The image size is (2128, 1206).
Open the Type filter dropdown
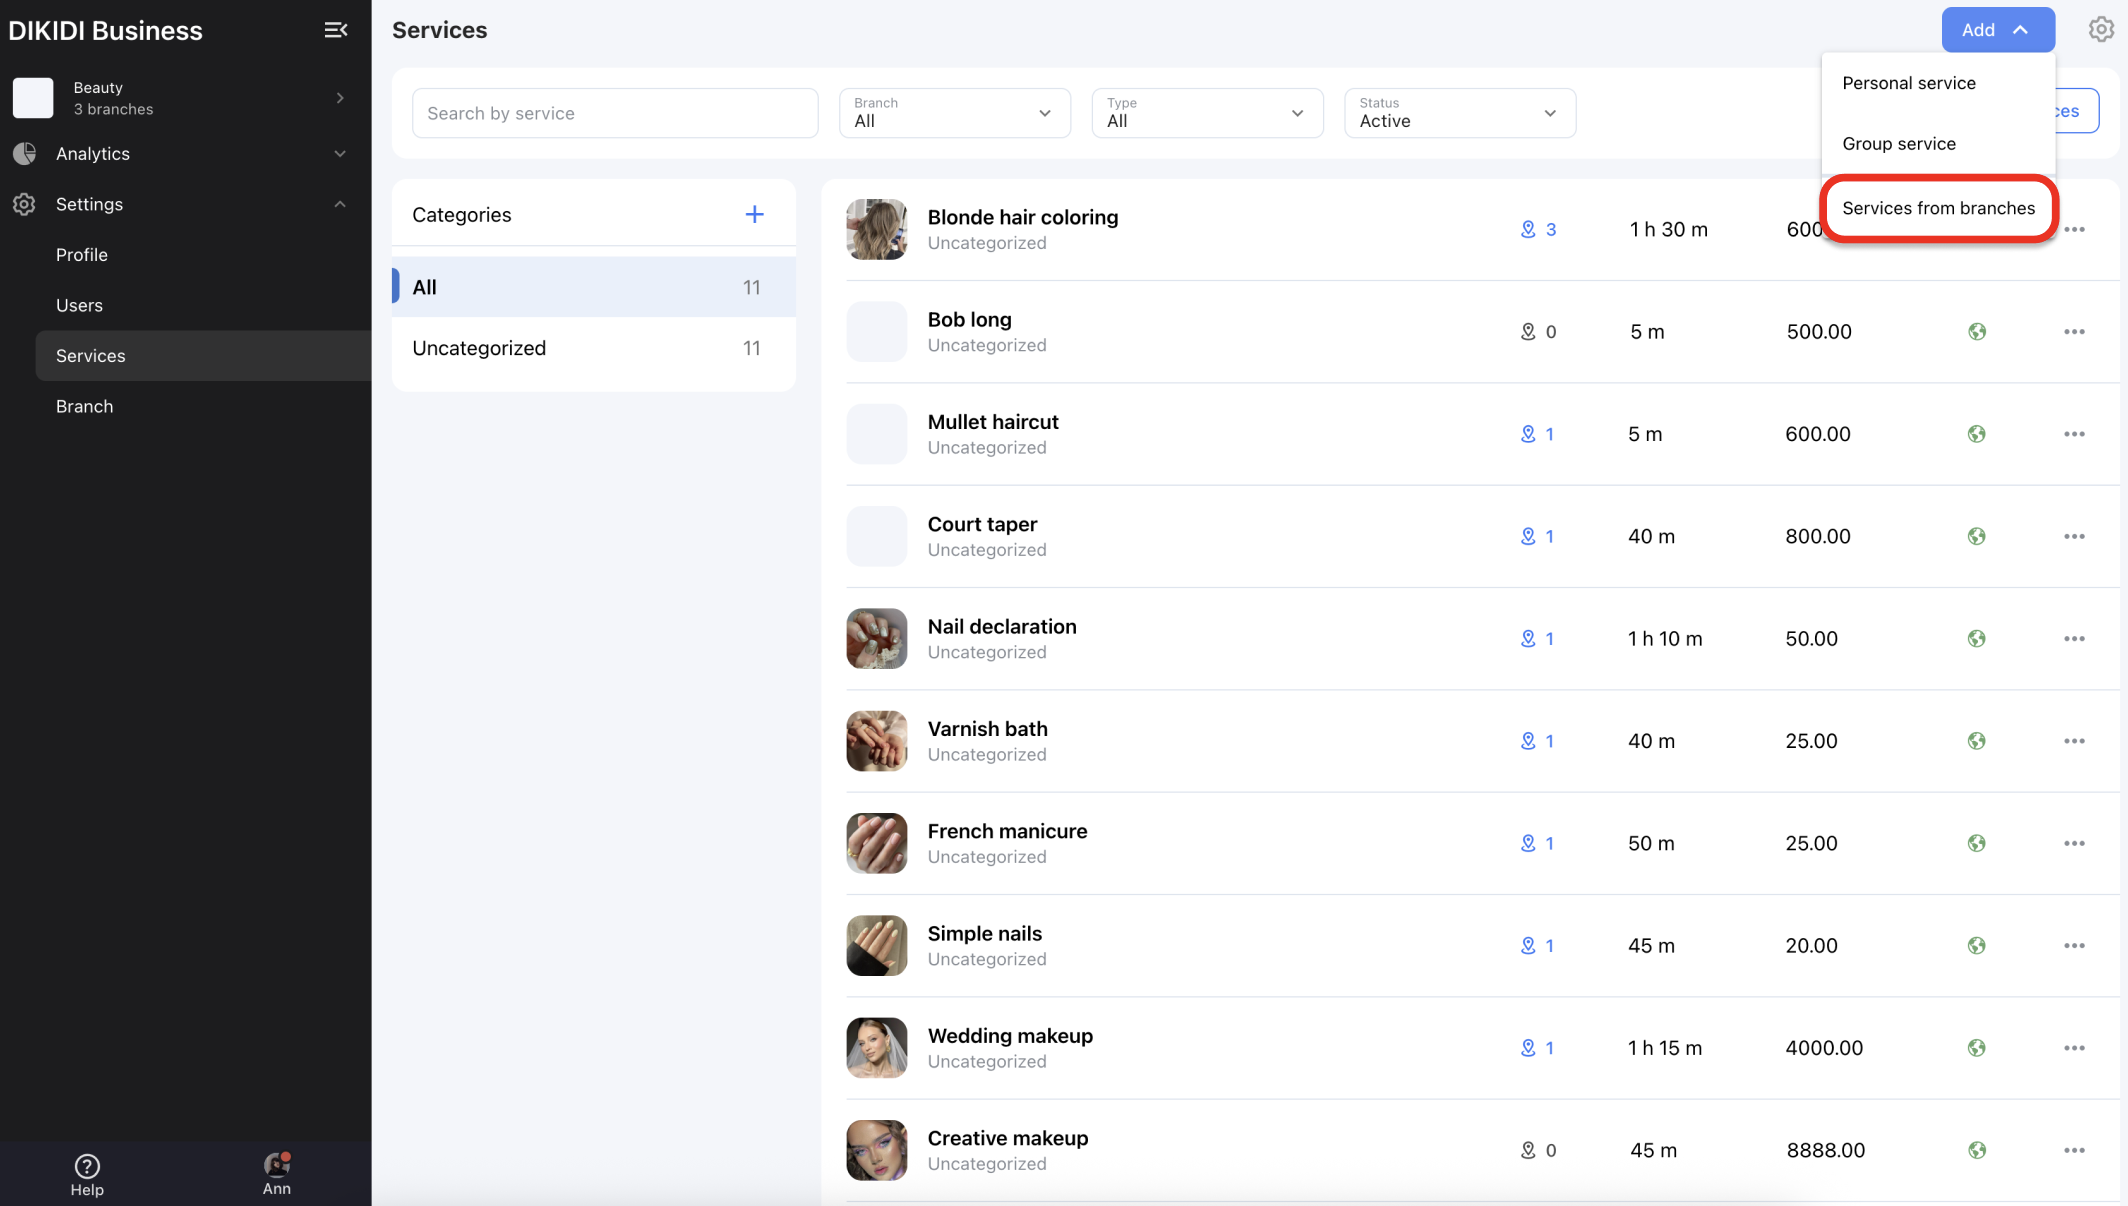point(1206,113)
